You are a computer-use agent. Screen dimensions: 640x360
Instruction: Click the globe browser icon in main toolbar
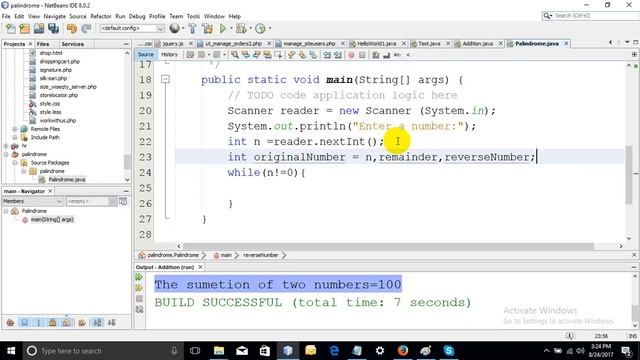pyautogui.click(x=174, y=28)
